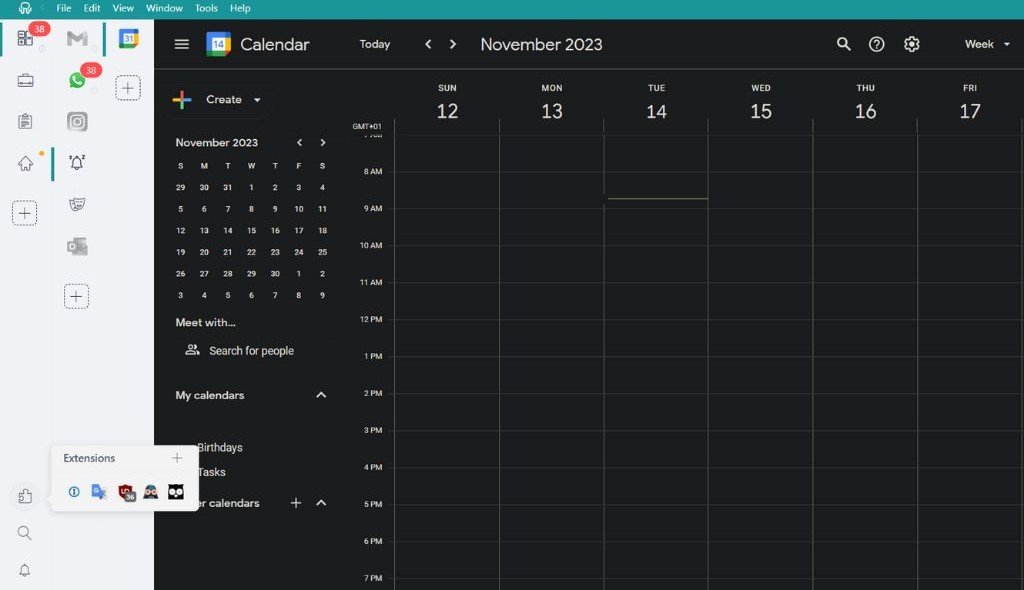This screenshot has height=590, width=1024.
Task: Select 20 in mini calendar
Action: coord(204,252)
